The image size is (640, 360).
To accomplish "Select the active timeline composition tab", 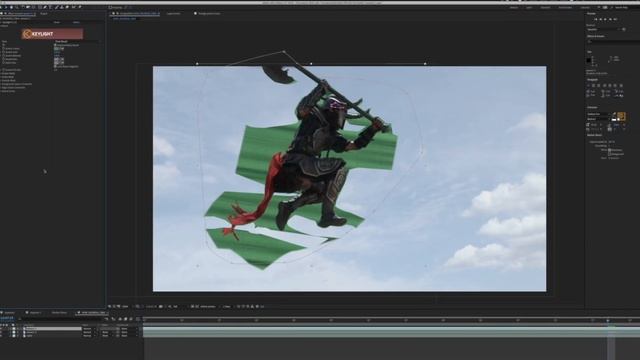I will point(91,313).
